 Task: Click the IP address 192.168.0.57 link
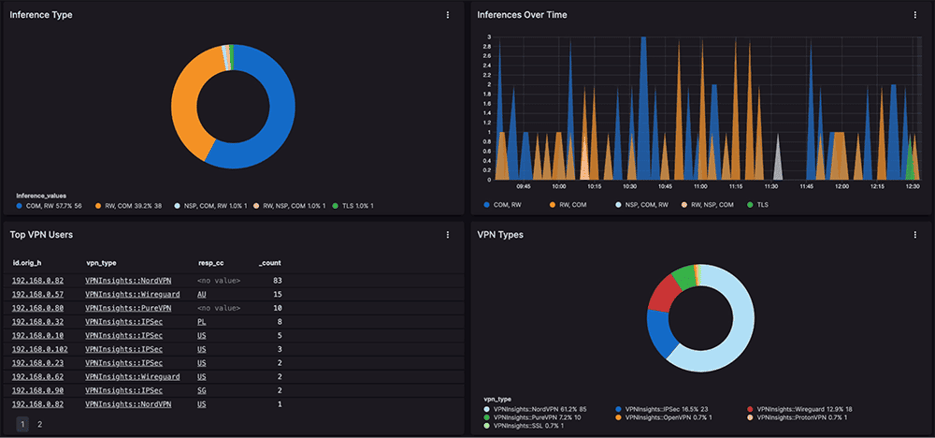coord(37,294)
